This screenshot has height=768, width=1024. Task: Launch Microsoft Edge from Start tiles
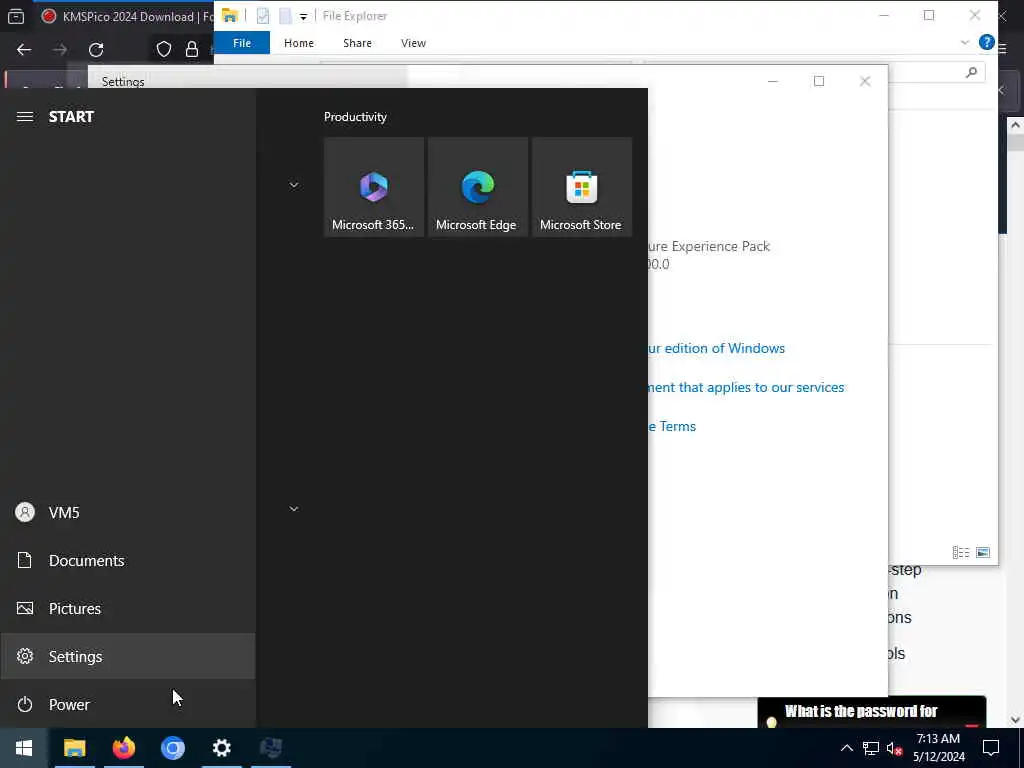click(x=477, y=187)
